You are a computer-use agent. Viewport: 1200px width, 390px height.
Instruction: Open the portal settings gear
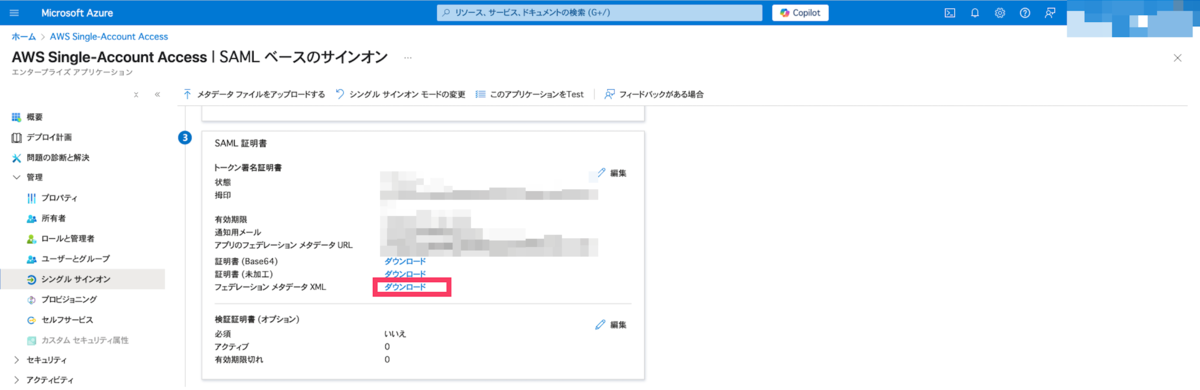(1000, 12)
